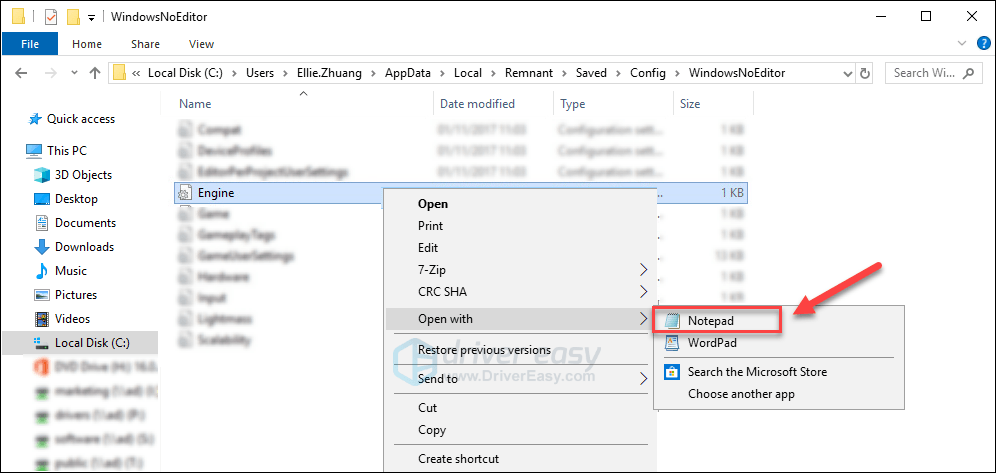Image resolution: width=996 pixels, height=473 pixels.
Task: Choose Search the Microsoft Store
Action: pyautogui.click(x=757, y=371)
